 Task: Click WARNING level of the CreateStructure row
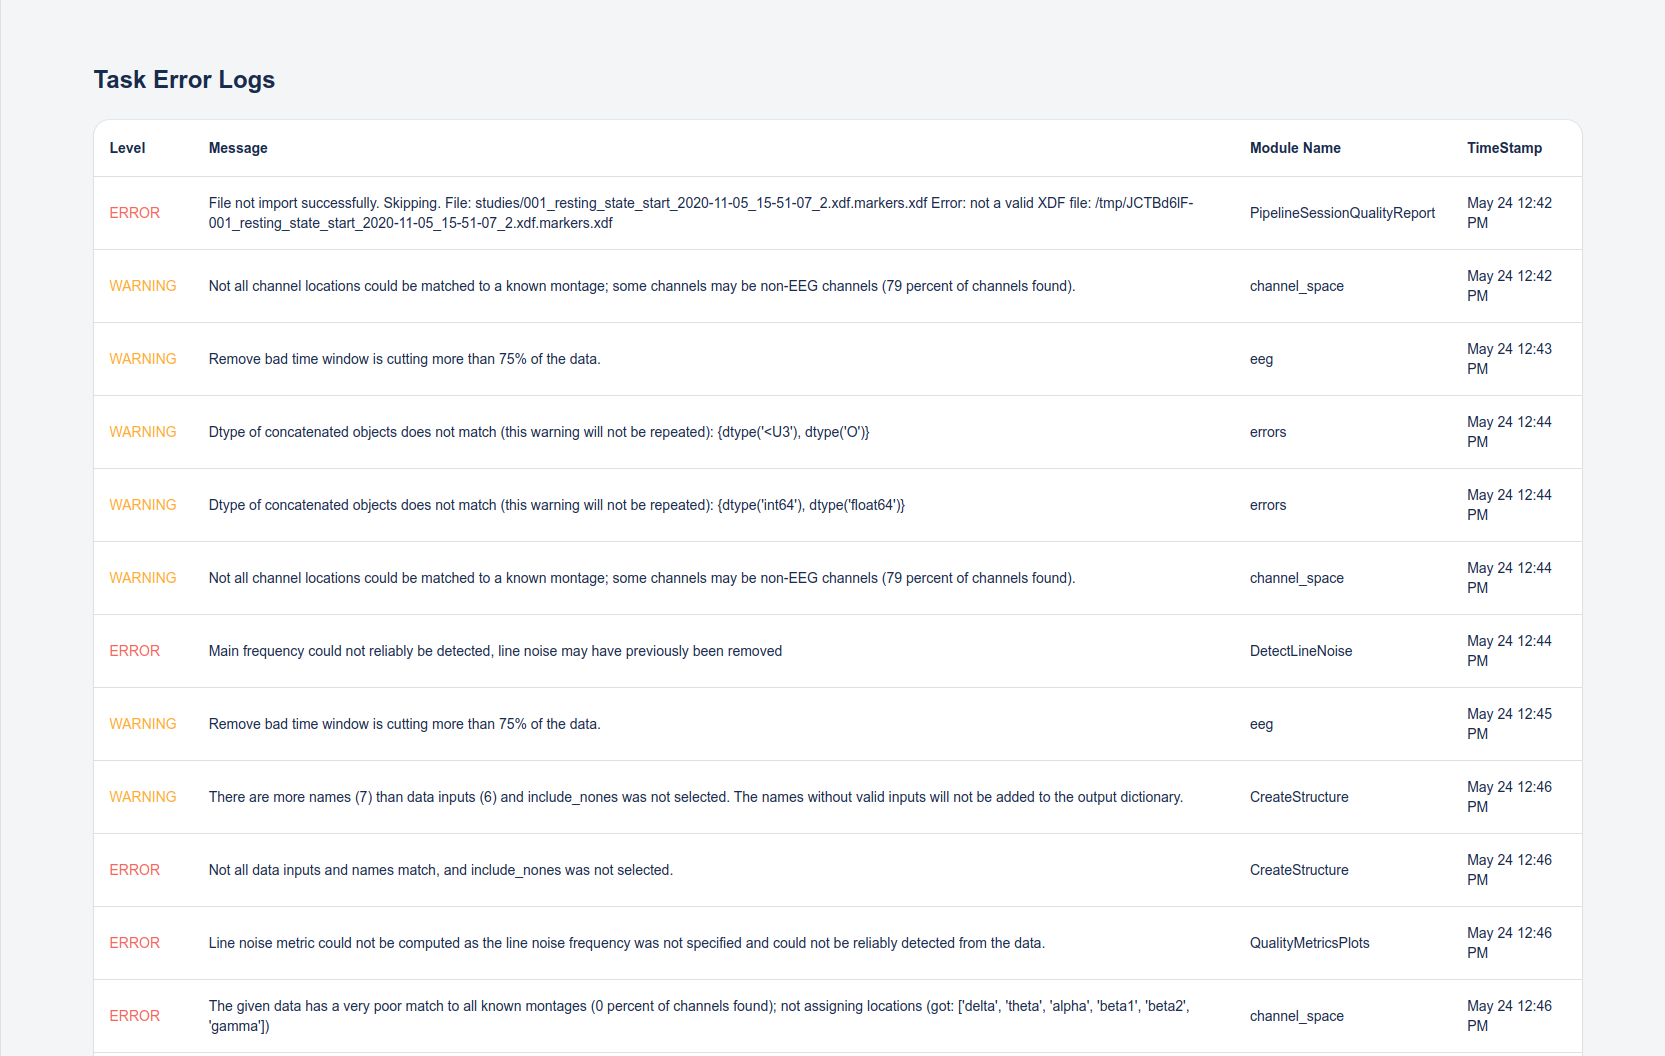(143, 797)
